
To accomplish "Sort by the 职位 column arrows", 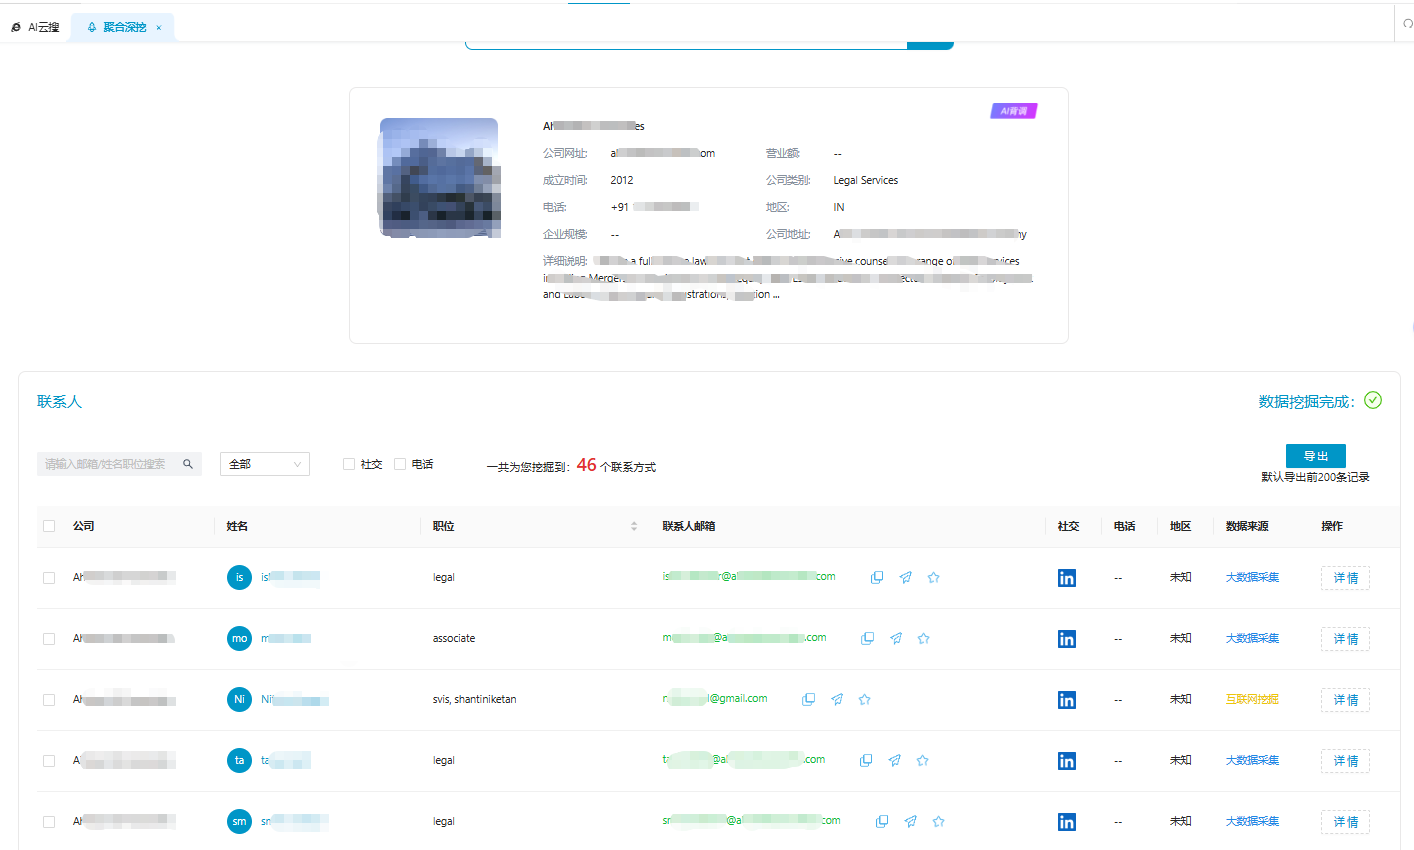I will click(634, 526).
